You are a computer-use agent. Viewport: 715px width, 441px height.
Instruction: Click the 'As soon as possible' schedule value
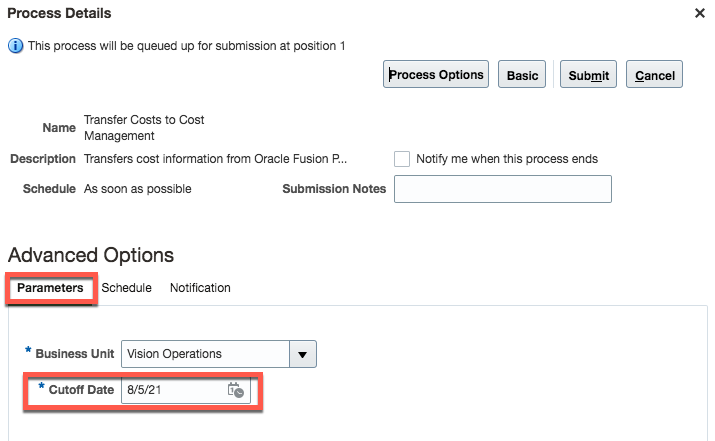(x=138, y=189)
